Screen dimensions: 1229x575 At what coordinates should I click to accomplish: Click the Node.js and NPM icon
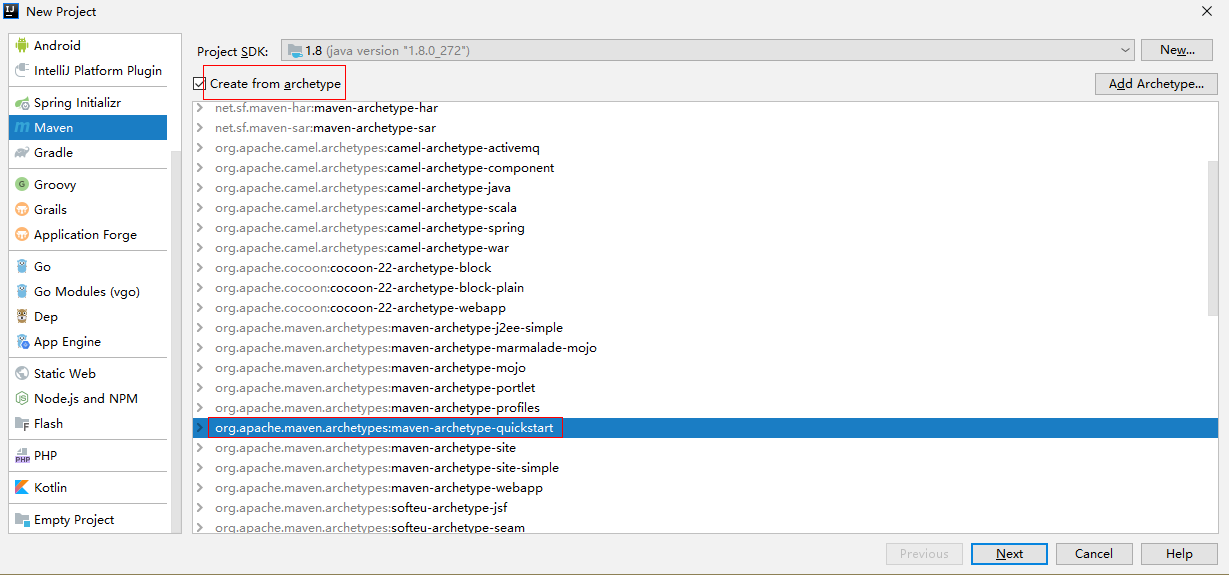[x=23, y=399]
